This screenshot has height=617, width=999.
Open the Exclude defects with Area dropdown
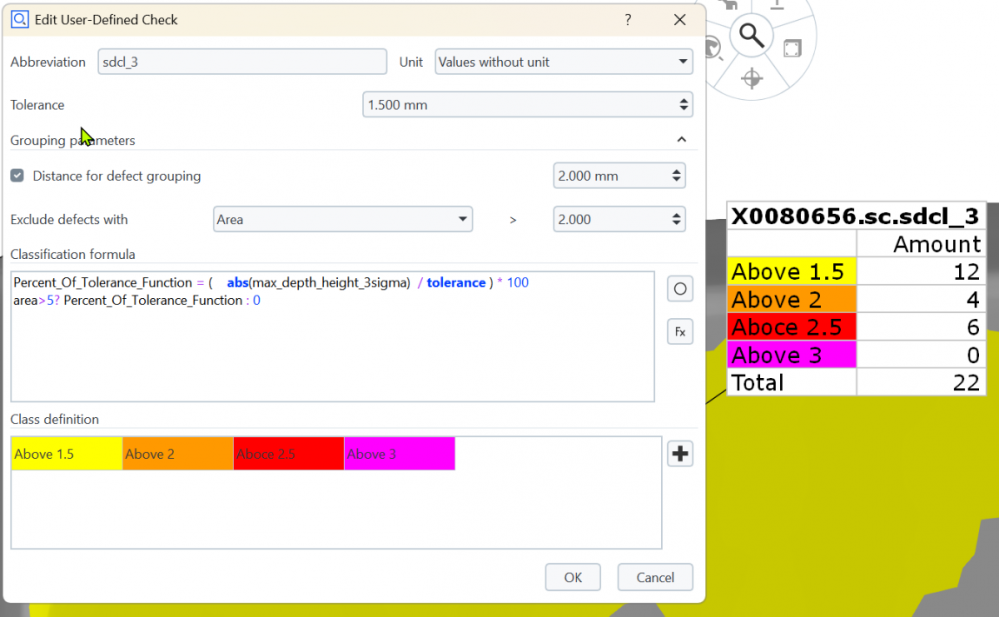[x=342, y=219]
